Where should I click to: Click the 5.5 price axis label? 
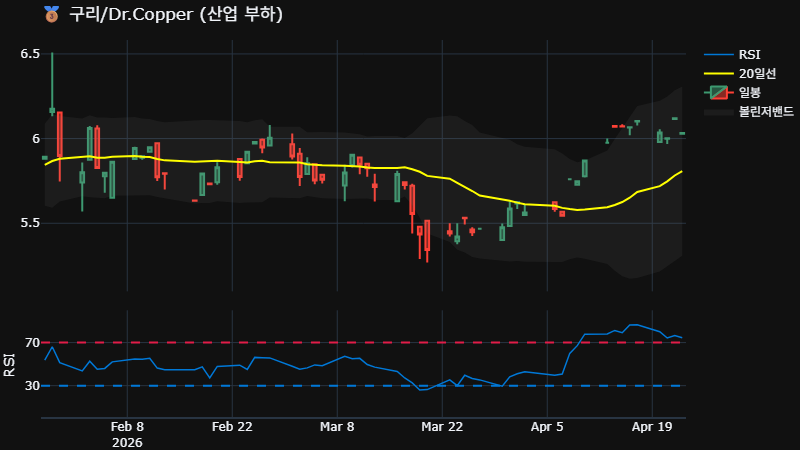tap(30, 222)
